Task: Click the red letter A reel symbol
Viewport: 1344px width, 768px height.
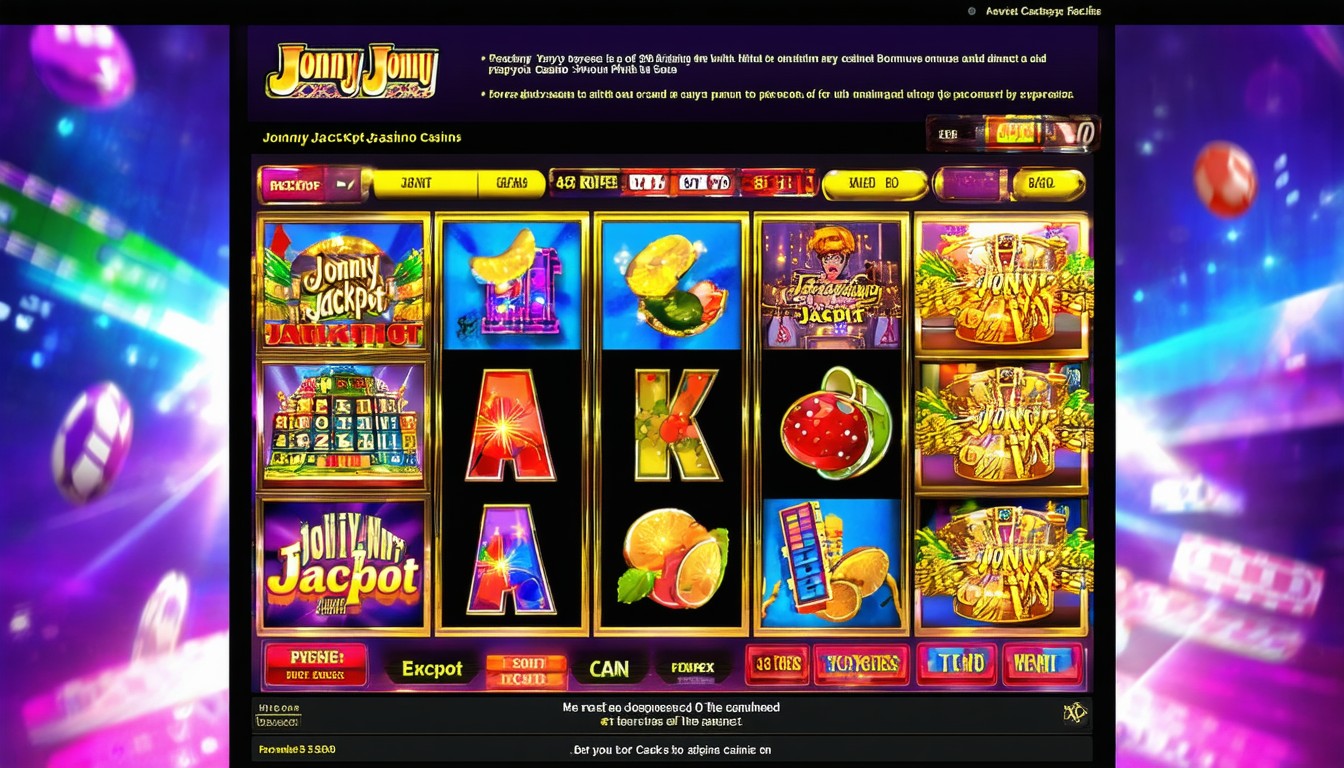Action: point(511,425)
